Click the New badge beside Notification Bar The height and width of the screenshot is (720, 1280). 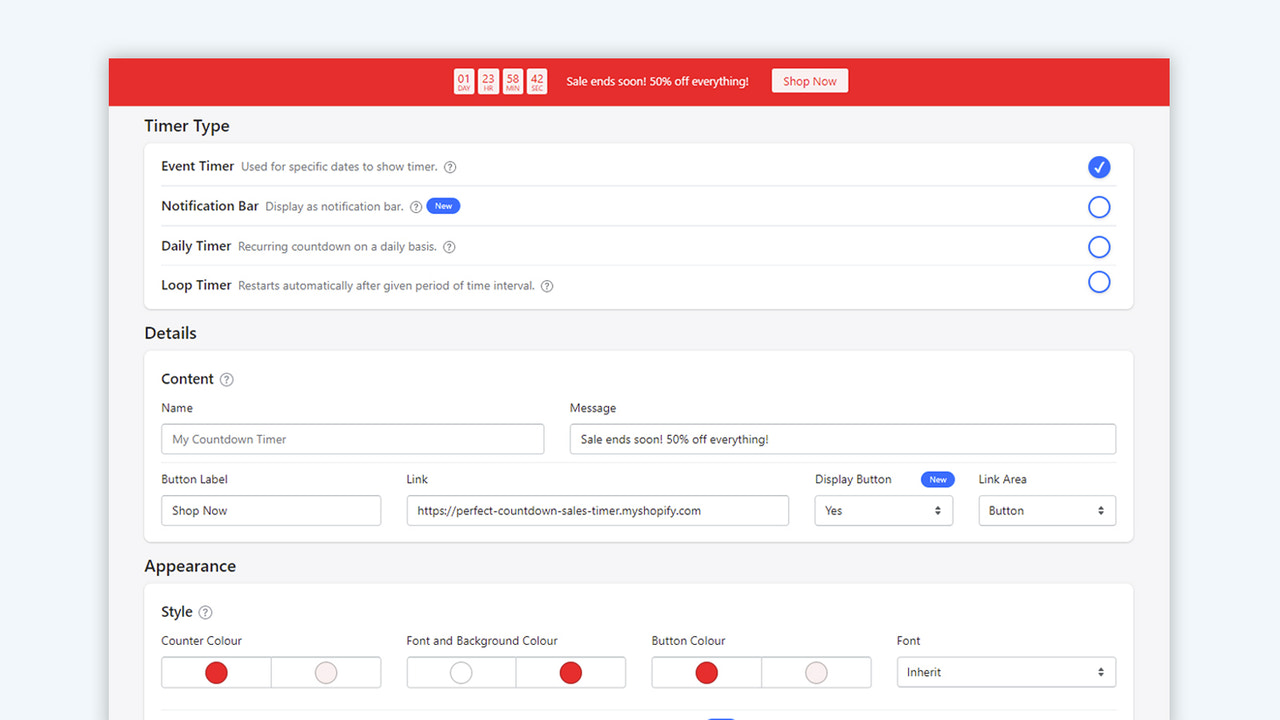(443, 206)
